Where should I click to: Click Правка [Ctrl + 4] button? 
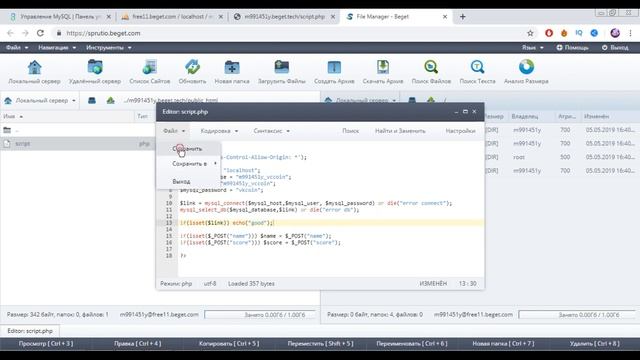coord(138,344)
